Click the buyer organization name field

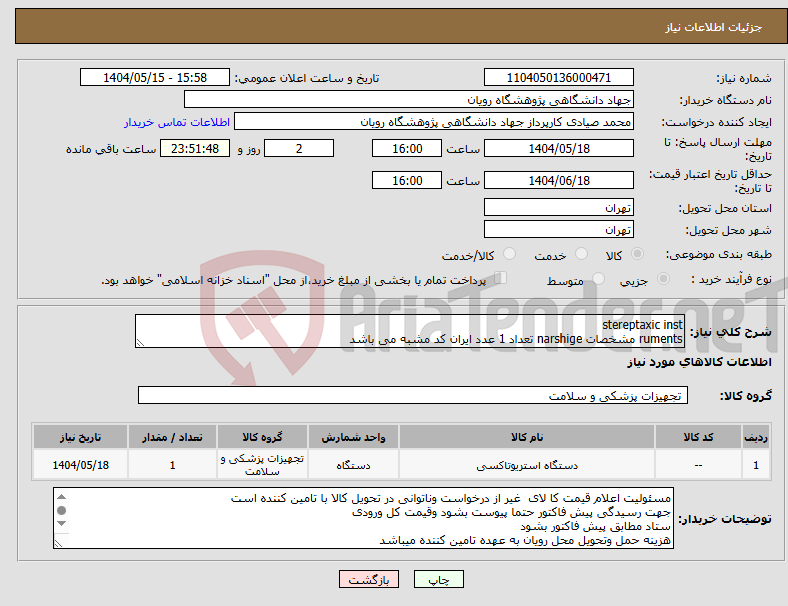point(409,99)
